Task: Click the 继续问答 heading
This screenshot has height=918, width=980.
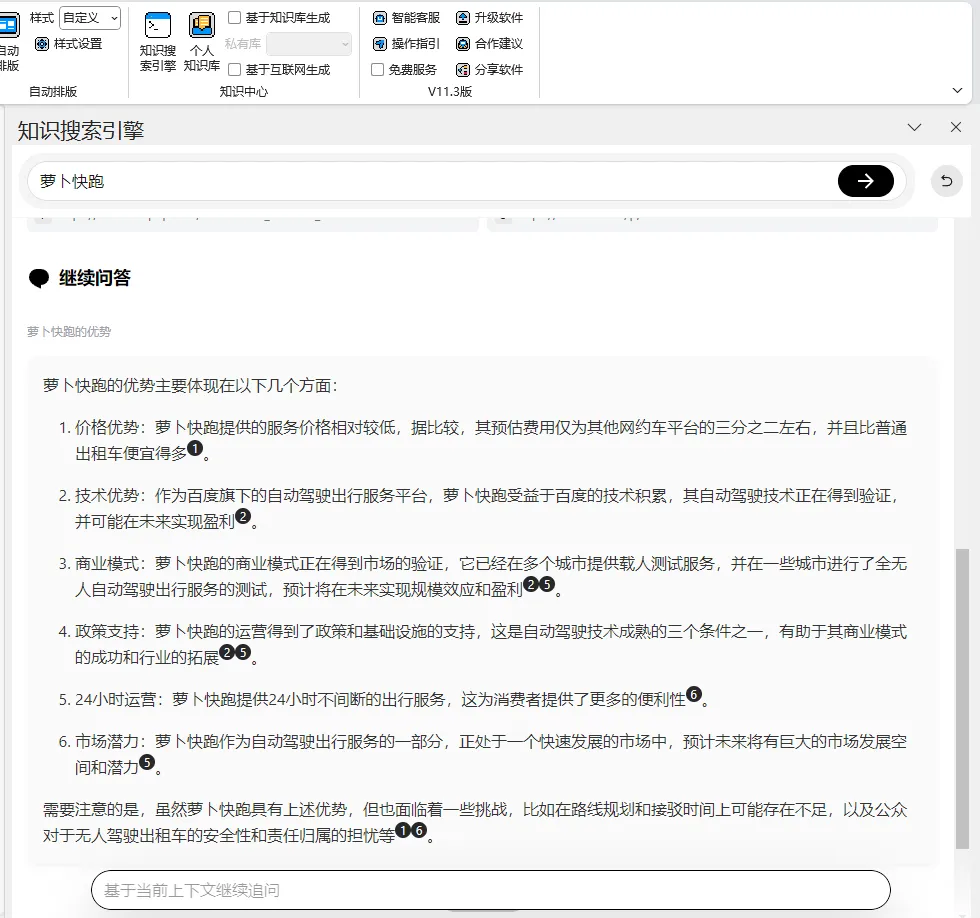Action: [x=95, y=278]
